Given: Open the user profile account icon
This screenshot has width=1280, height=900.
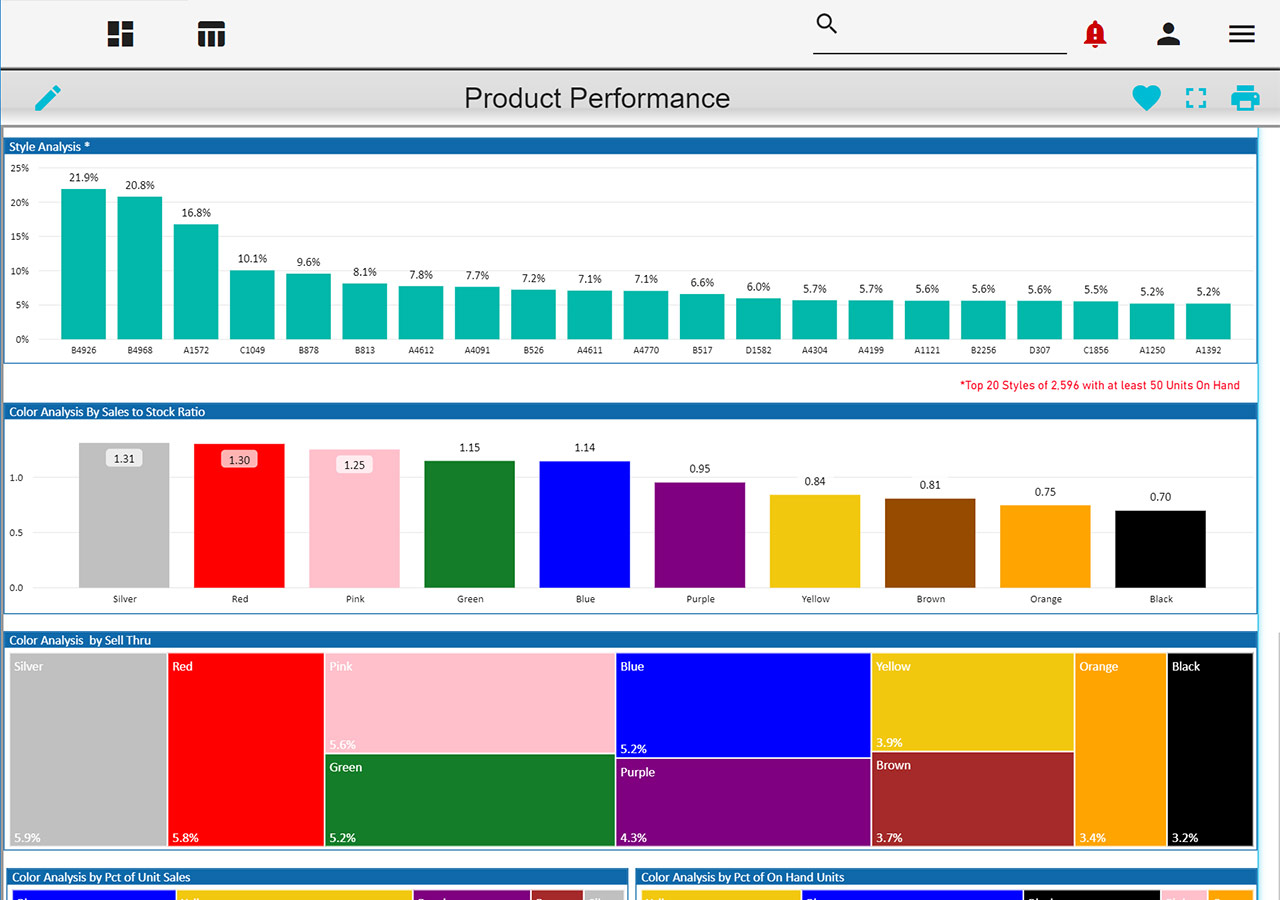Looking at the screenshot, I should (x=1168, y=34).
